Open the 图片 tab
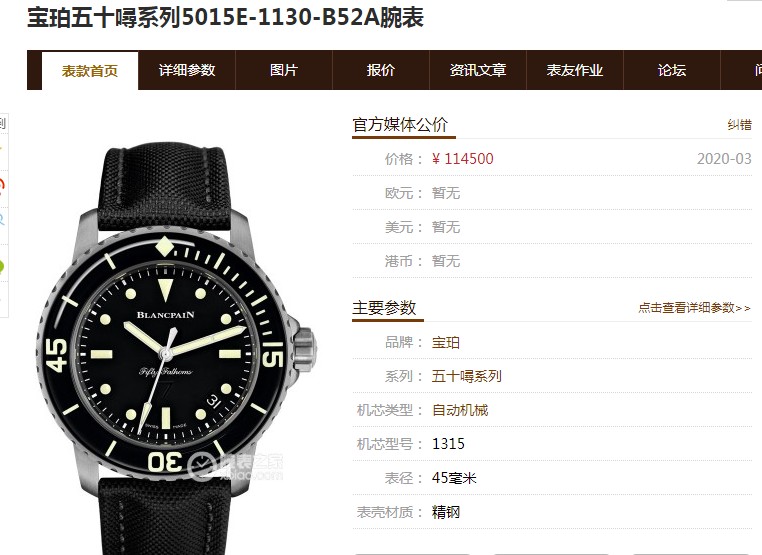 click(284, 70)
